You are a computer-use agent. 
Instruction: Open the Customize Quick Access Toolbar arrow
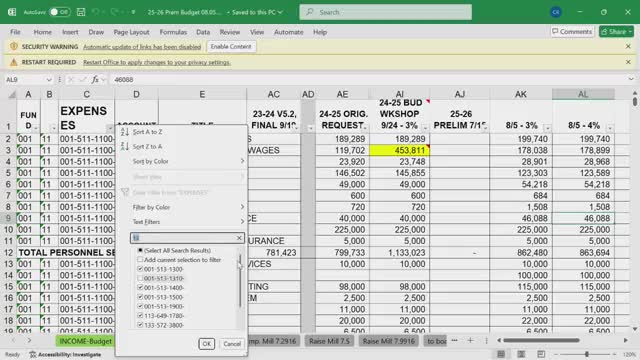click(x=133, y=12)
